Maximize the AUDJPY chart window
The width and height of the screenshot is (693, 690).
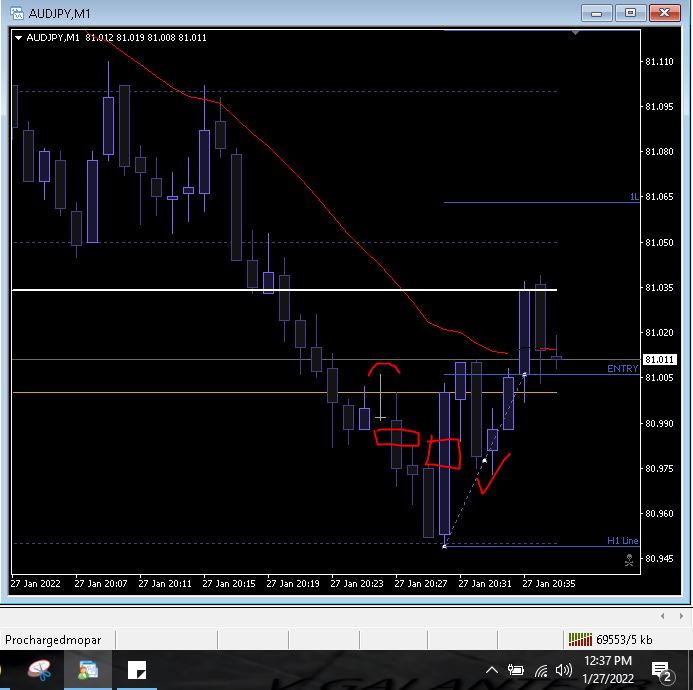pyautogui.click(x=630, y=13)
